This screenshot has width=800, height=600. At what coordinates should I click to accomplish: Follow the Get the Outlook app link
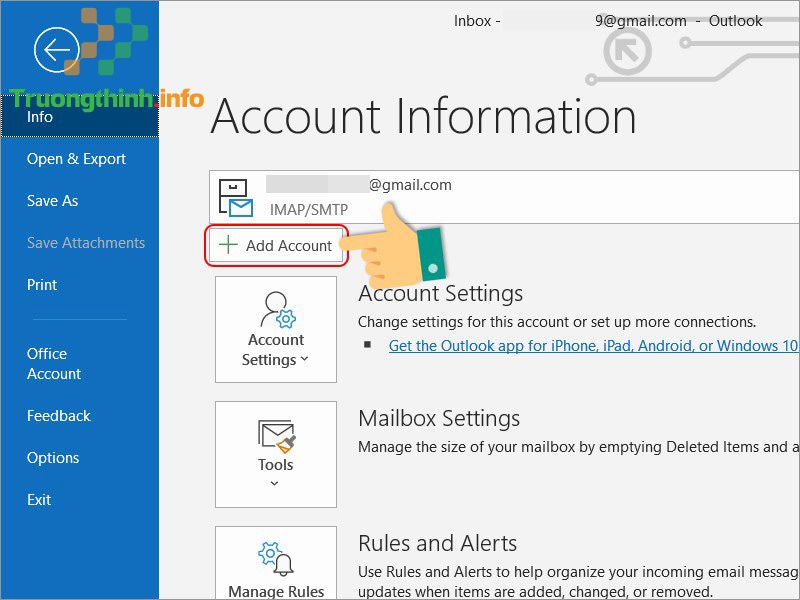coord(593,345)
